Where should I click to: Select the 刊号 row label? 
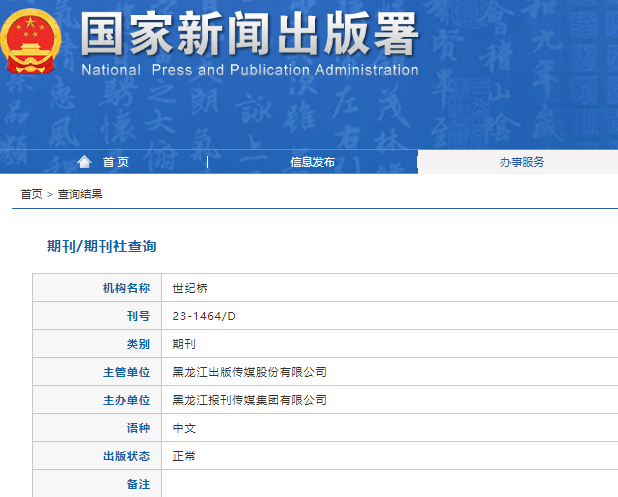click(138, 316)
